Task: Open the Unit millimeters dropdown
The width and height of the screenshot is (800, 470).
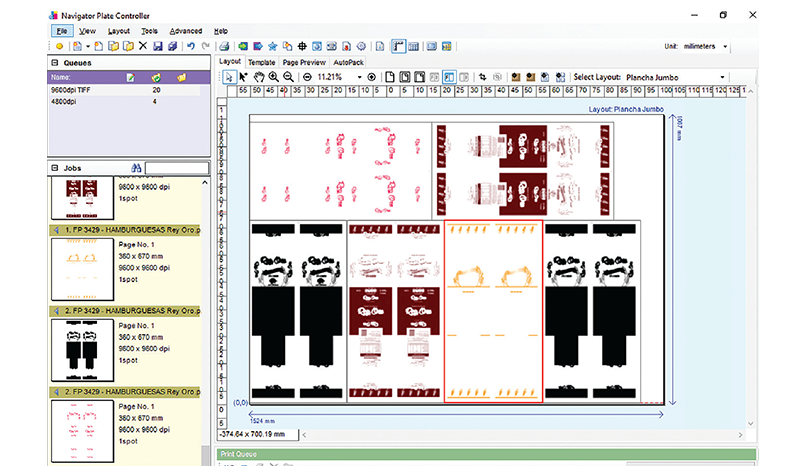Action: (x=725, y=46)
